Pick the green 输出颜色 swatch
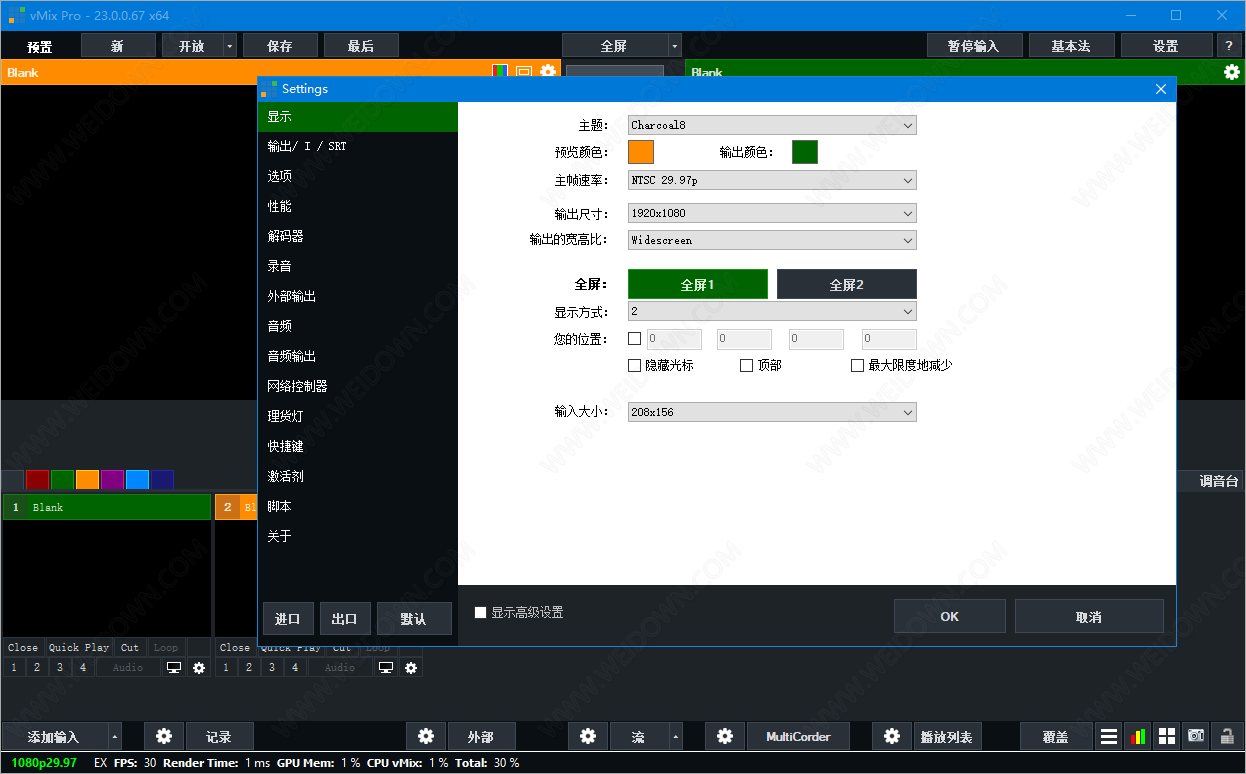Viewport: 1246px width, 774px height. click(x=805, y=152)
